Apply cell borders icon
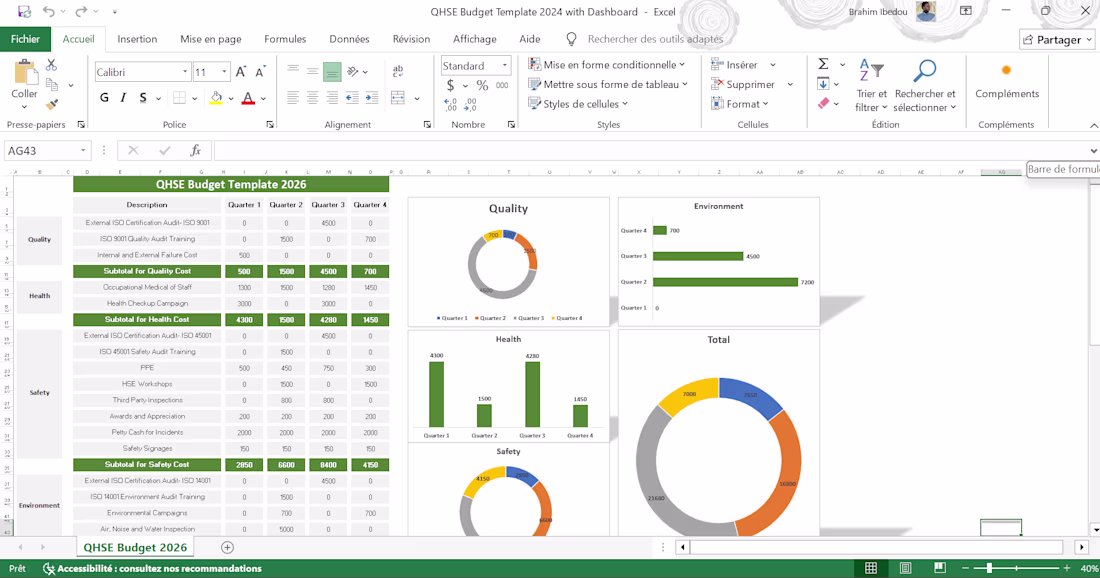This screenshot has height=578, width=1100. (x=180, y=98)
